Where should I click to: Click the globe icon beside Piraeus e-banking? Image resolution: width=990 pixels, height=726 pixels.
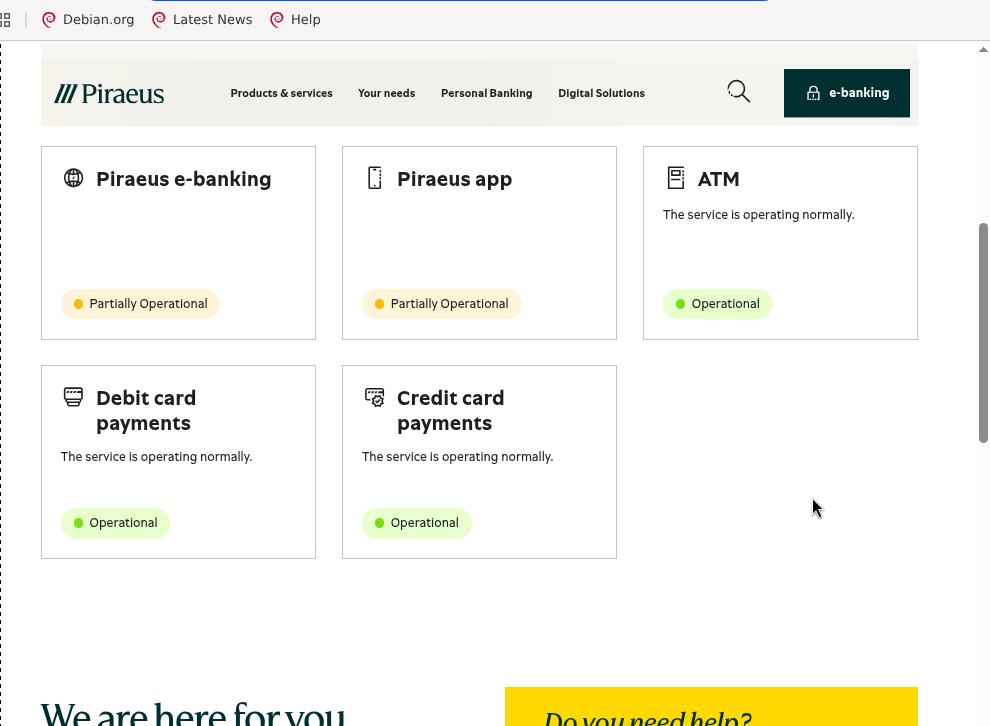73,178
